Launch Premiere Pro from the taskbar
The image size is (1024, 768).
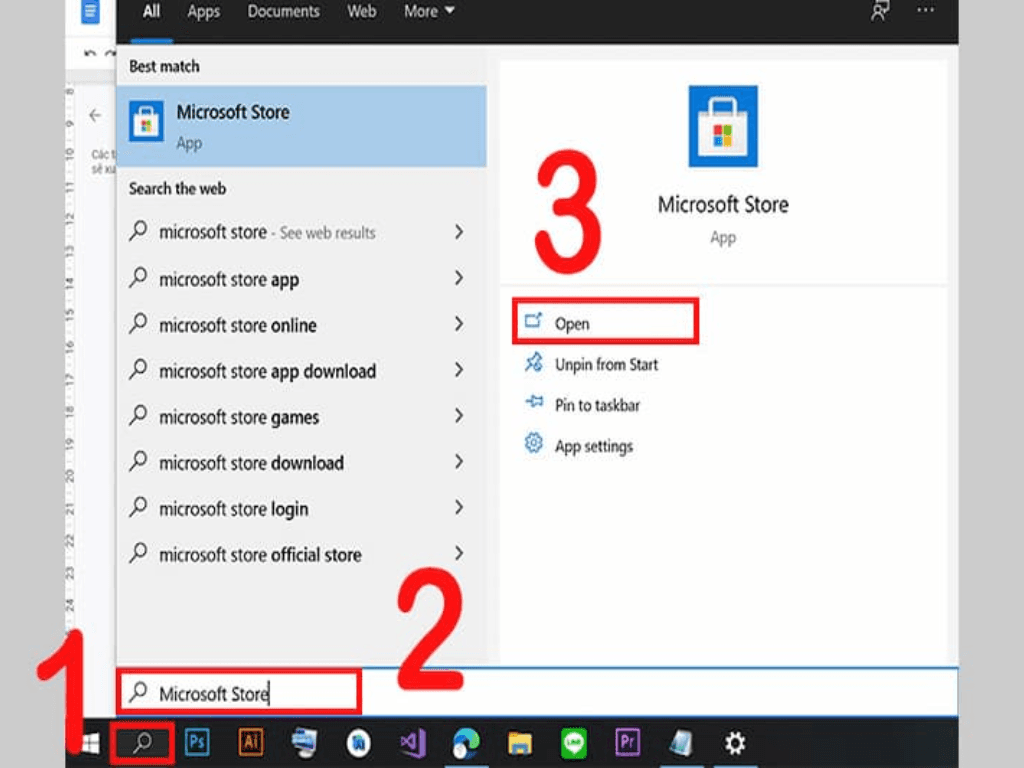point(628,743)
